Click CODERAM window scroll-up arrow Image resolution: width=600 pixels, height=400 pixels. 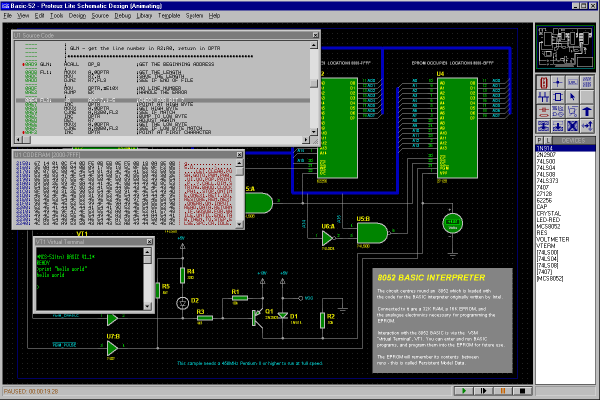coord(240,163)
